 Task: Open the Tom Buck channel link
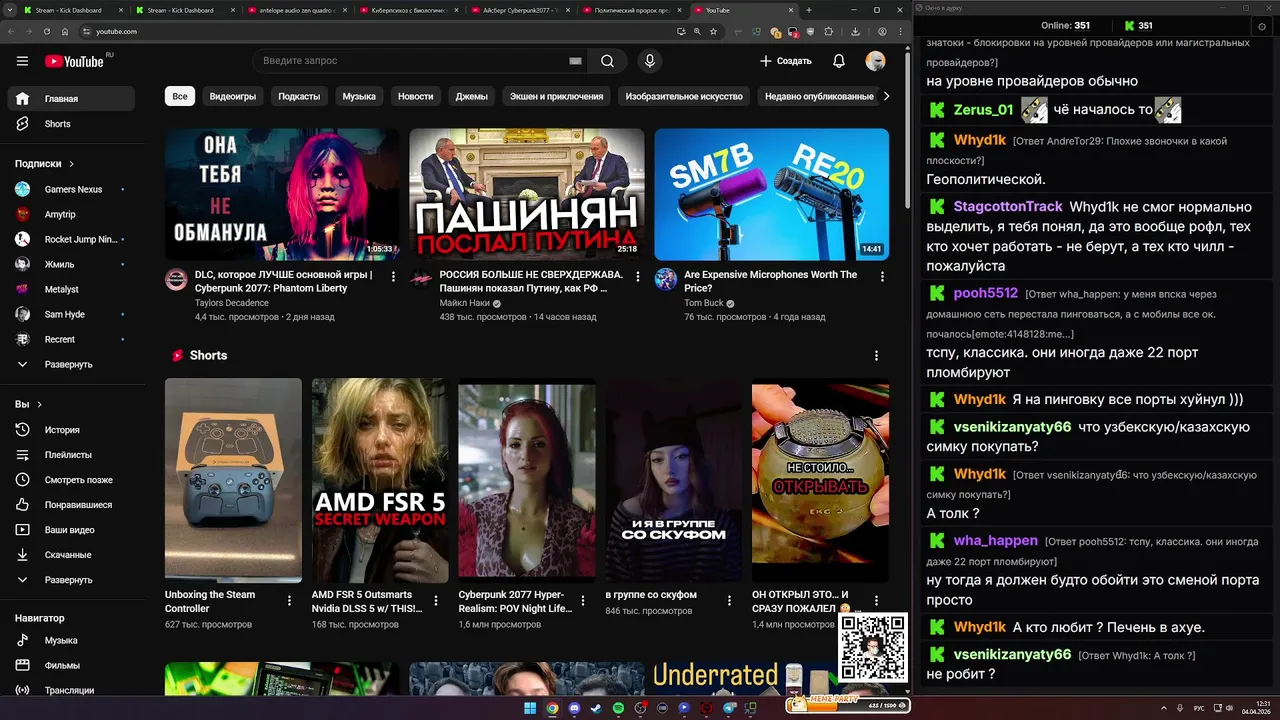[704, 303]
